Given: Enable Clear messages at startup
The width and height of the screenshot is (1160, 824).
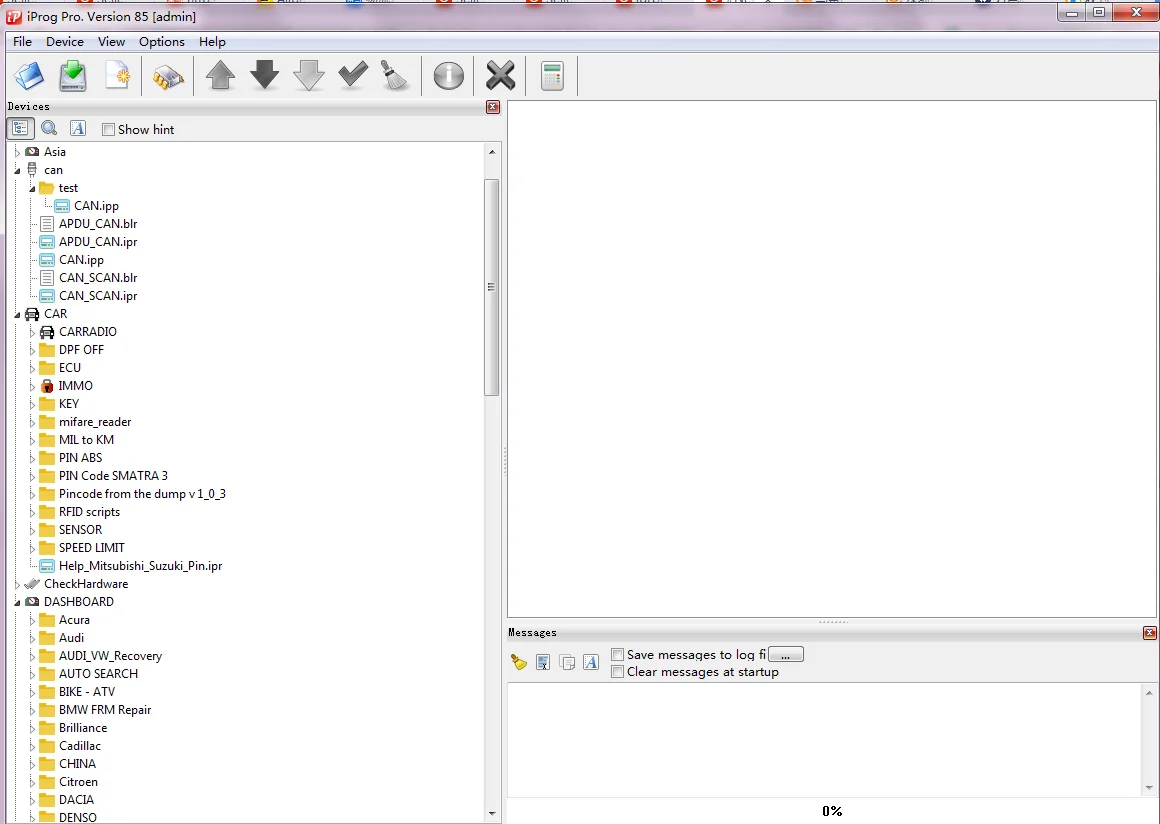Looking at the screenshot, I should coord(618,672).
